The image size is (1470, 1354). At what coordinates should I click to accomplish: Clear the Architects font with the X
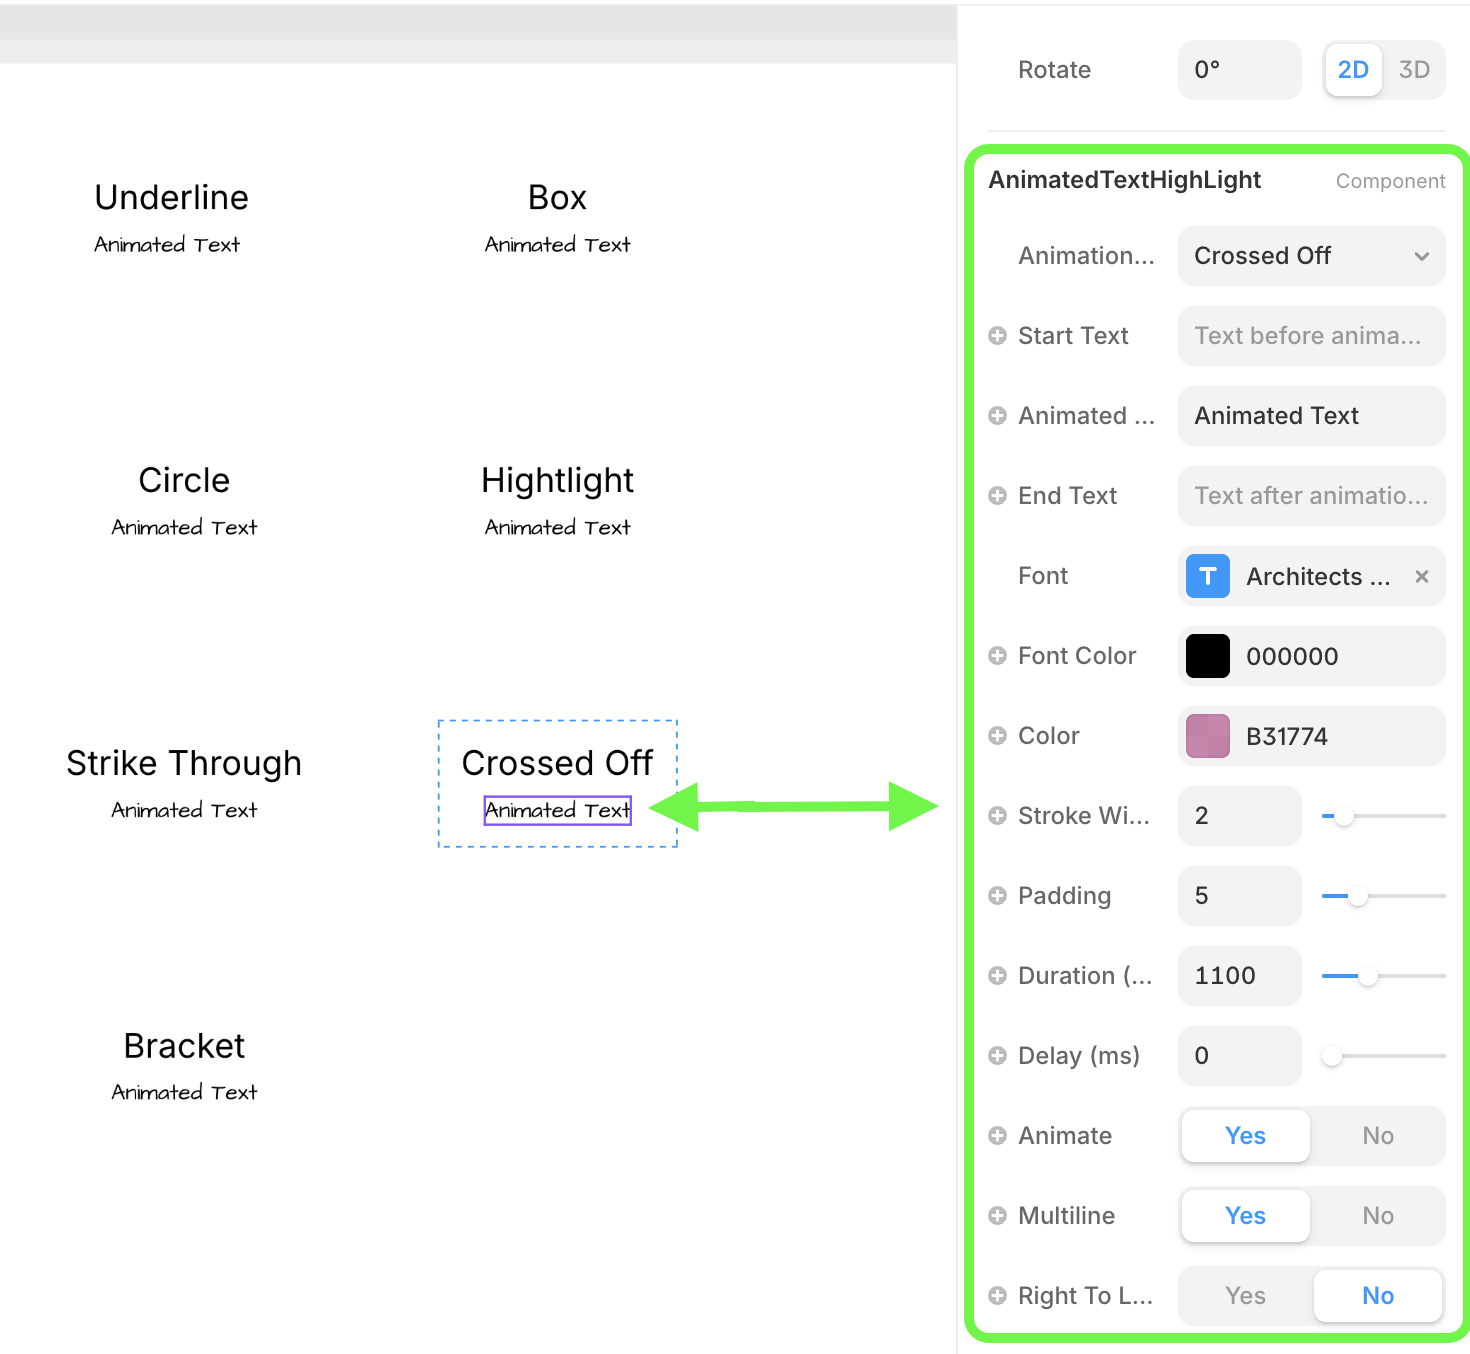[x=1421, y=576]
